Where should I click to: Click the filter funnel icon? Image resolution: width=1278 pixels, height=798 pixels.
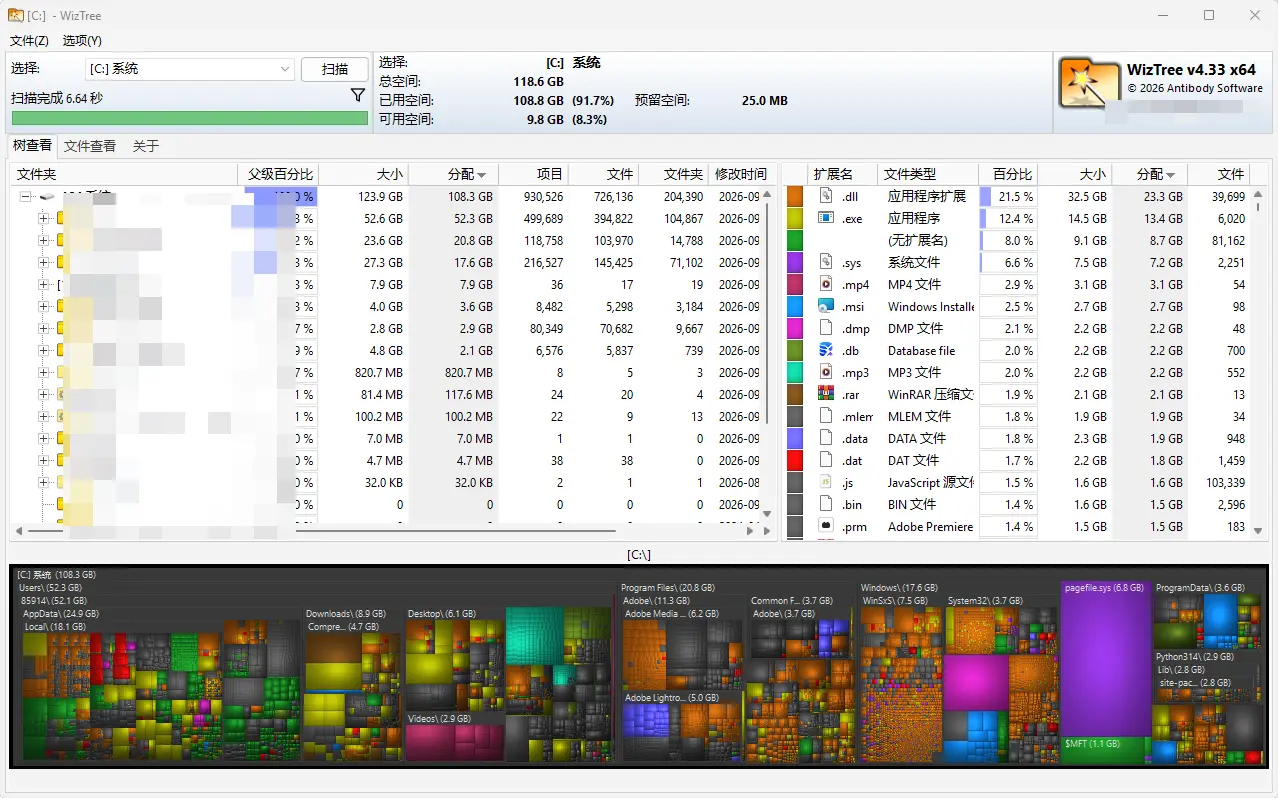click(x=358, y=95)
